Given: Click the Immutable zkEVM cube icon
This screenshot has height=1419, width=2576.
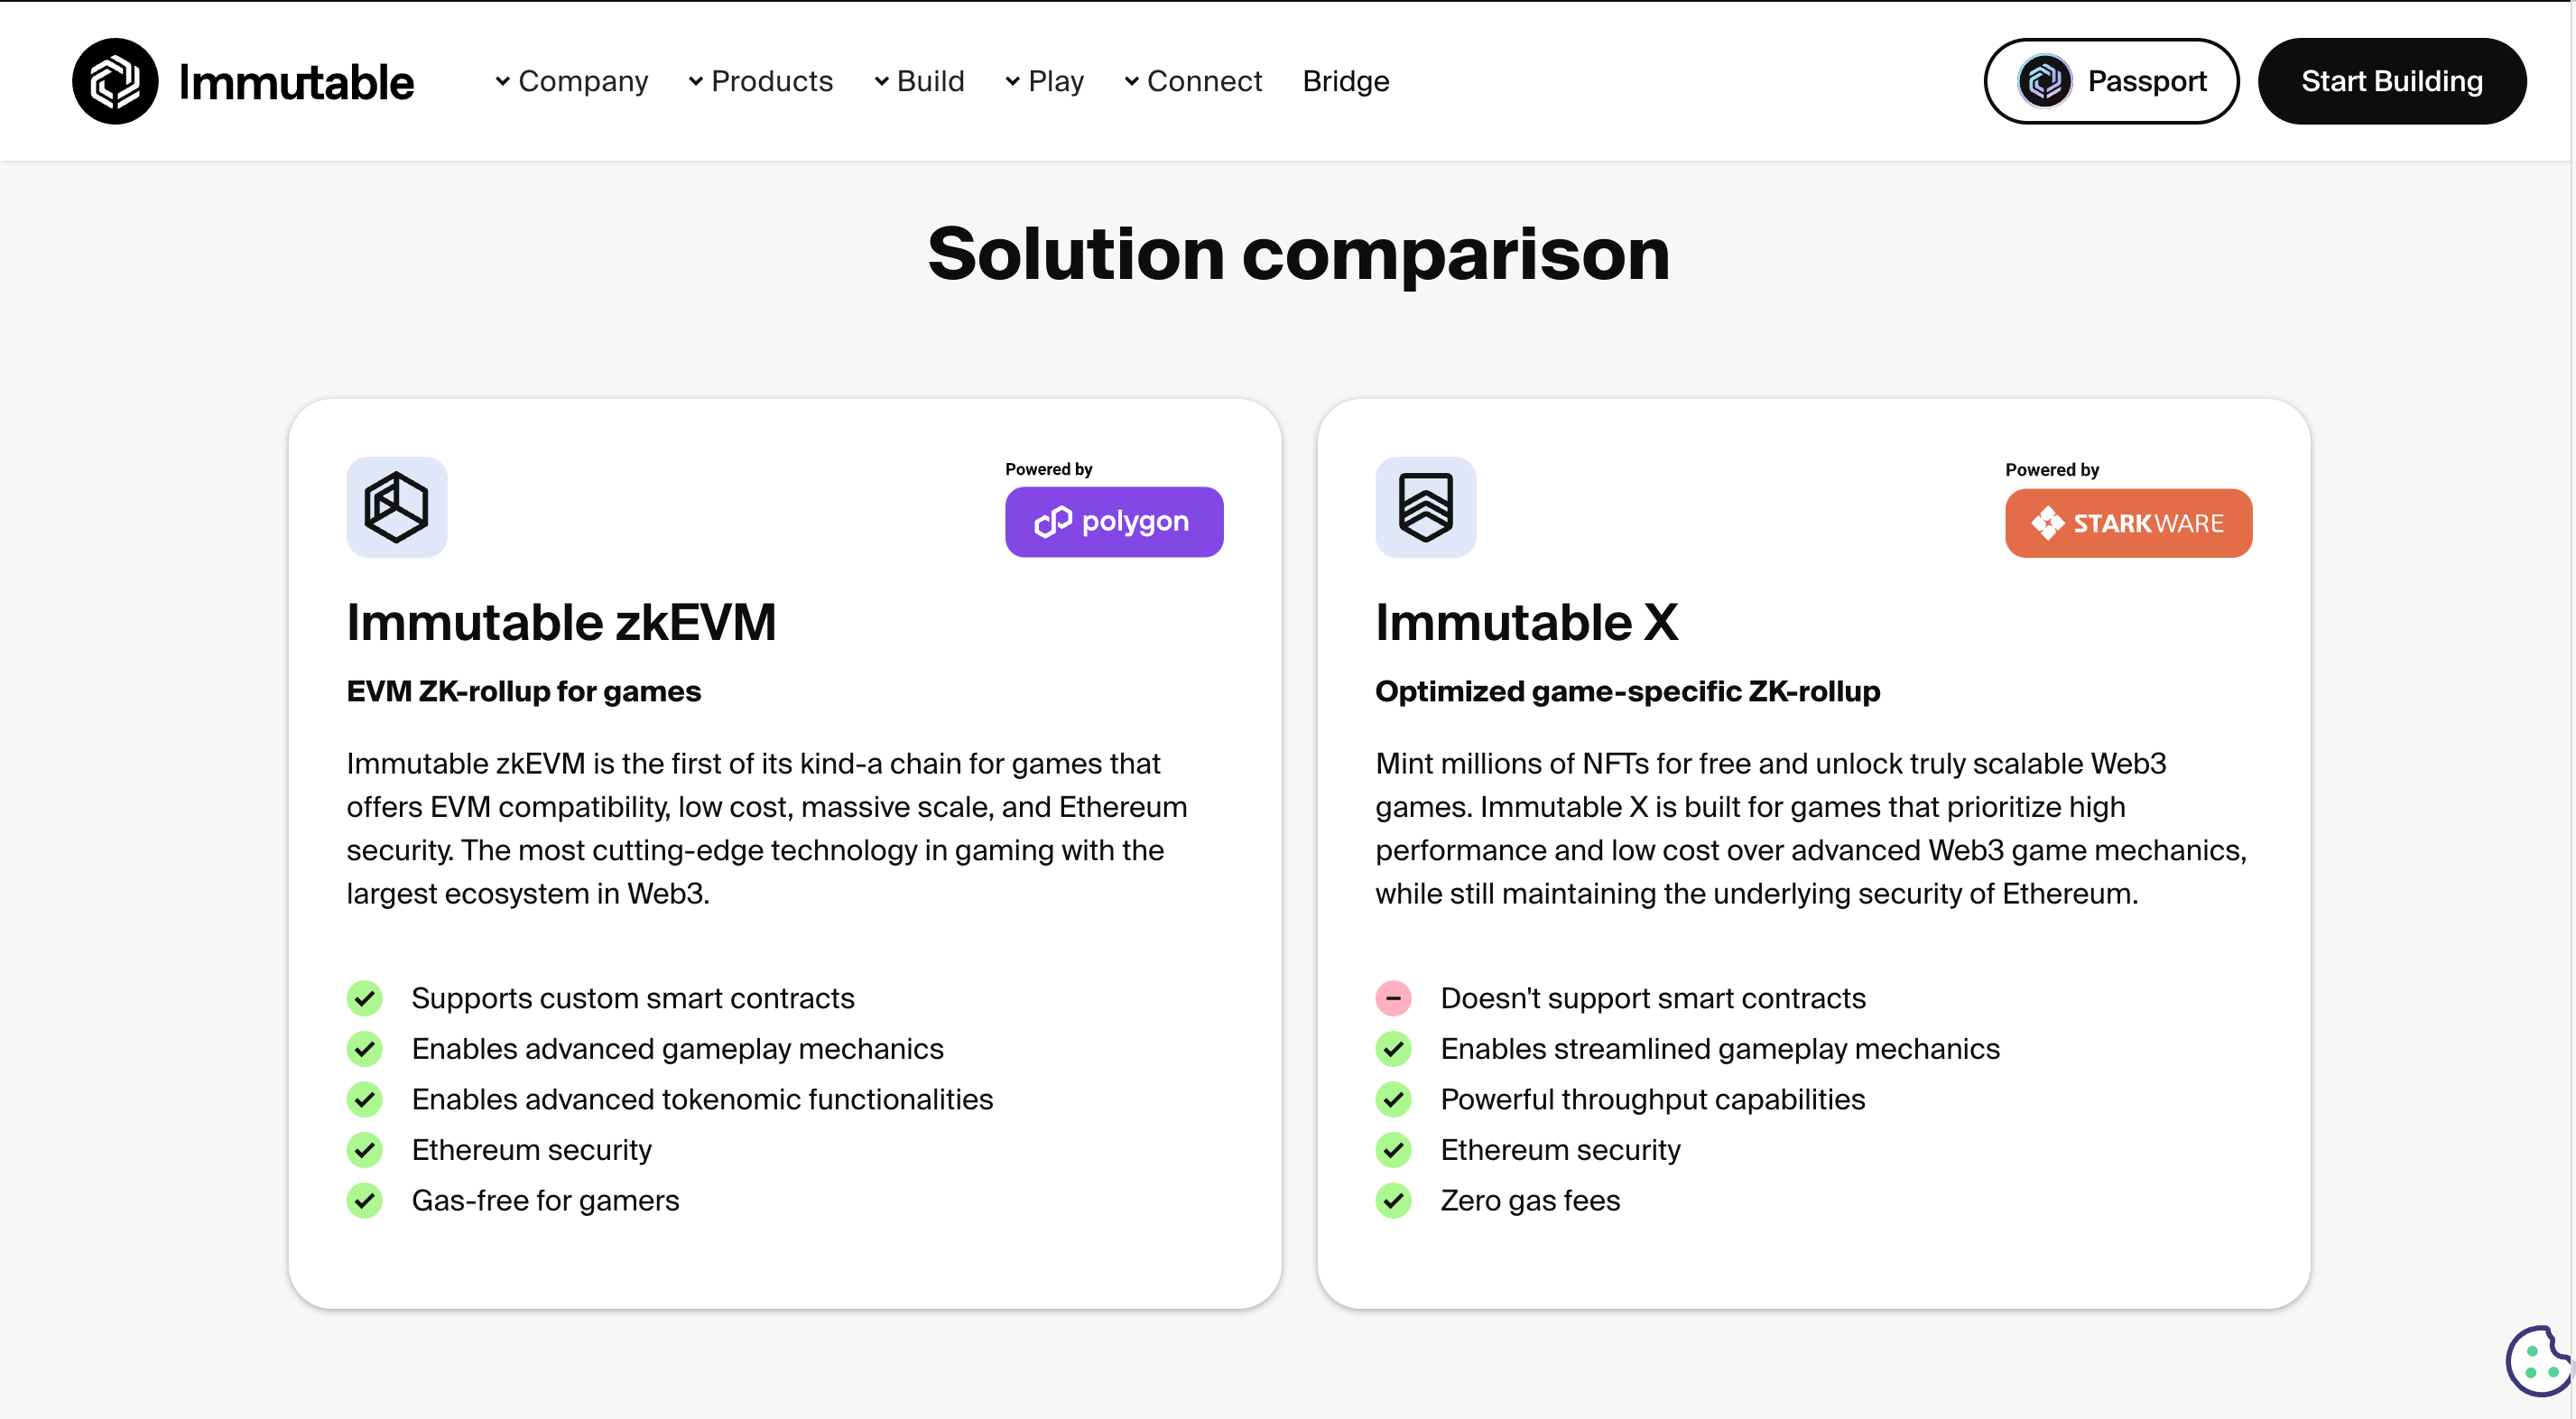Looking at the screenshot, I should point(397,507).
